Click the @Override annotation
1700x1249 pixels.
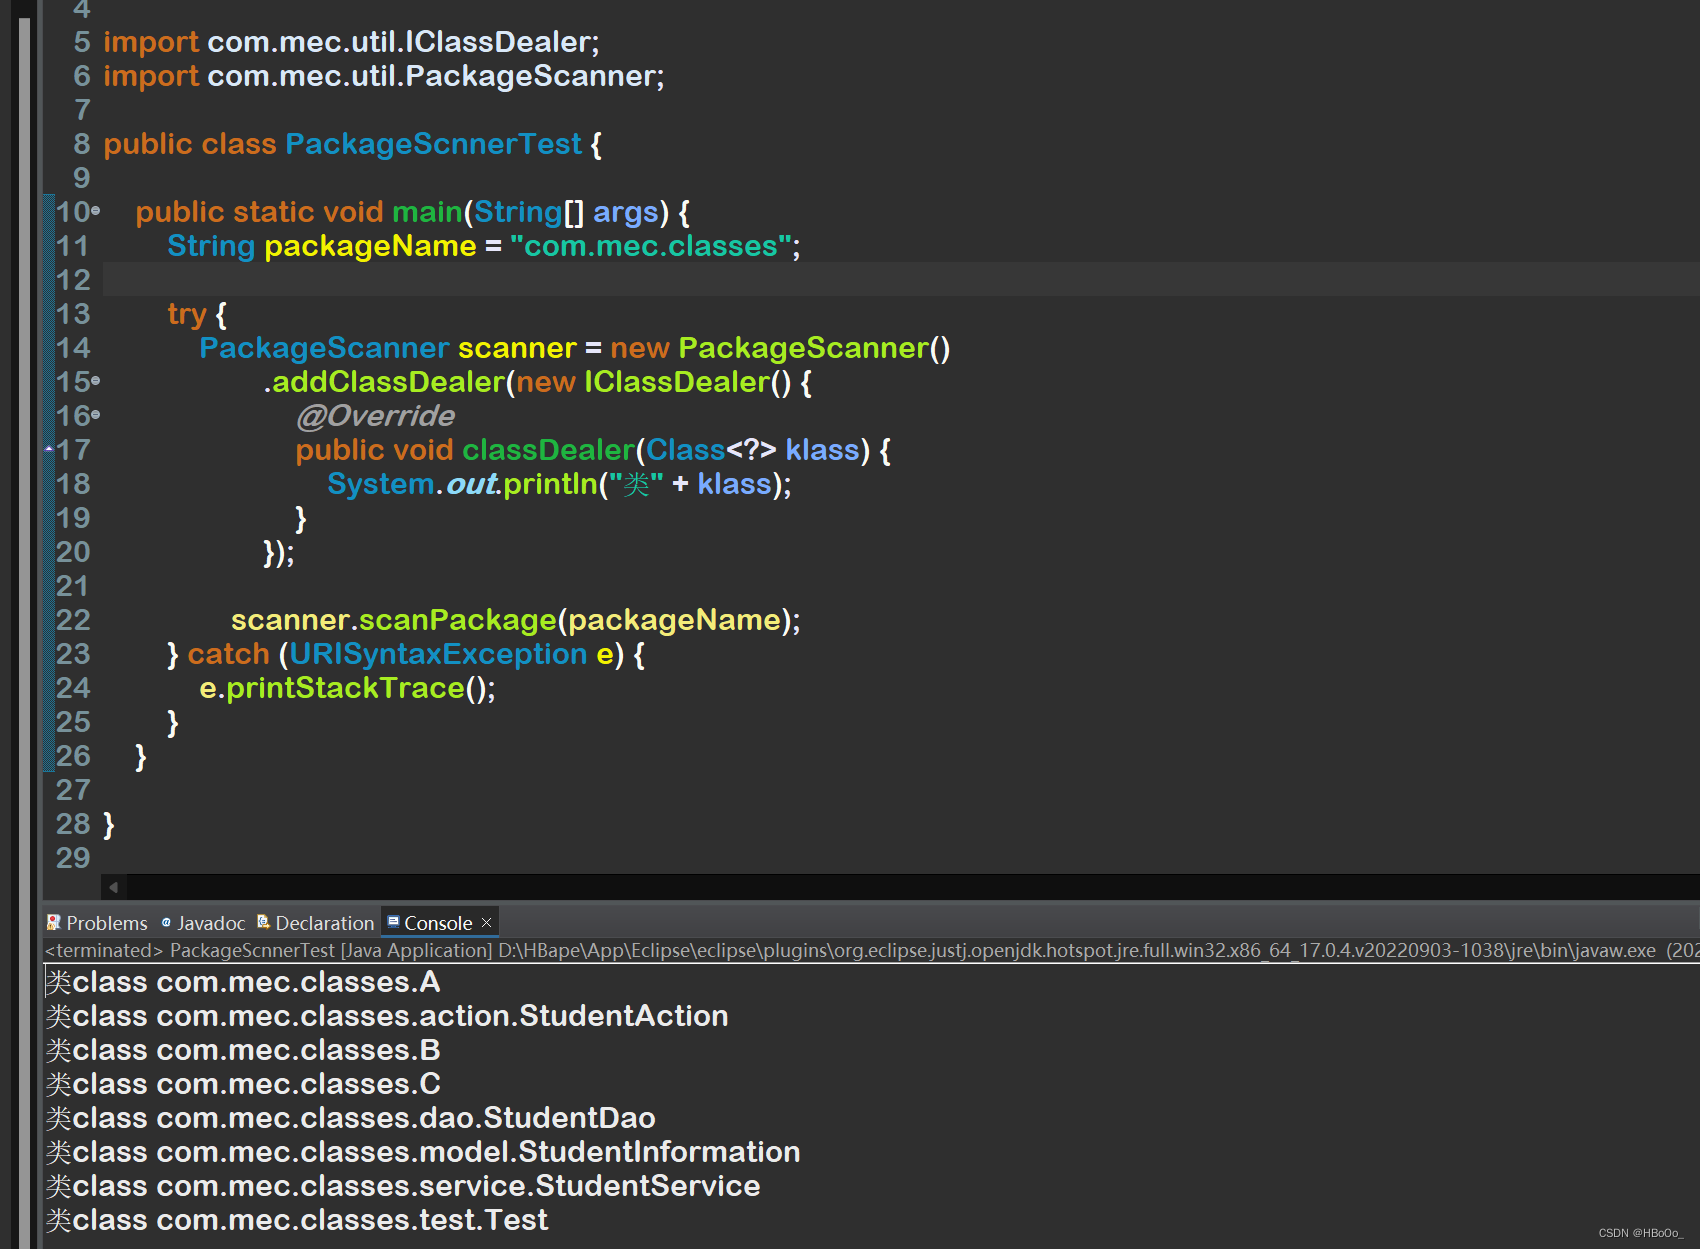tap(375, 416)
